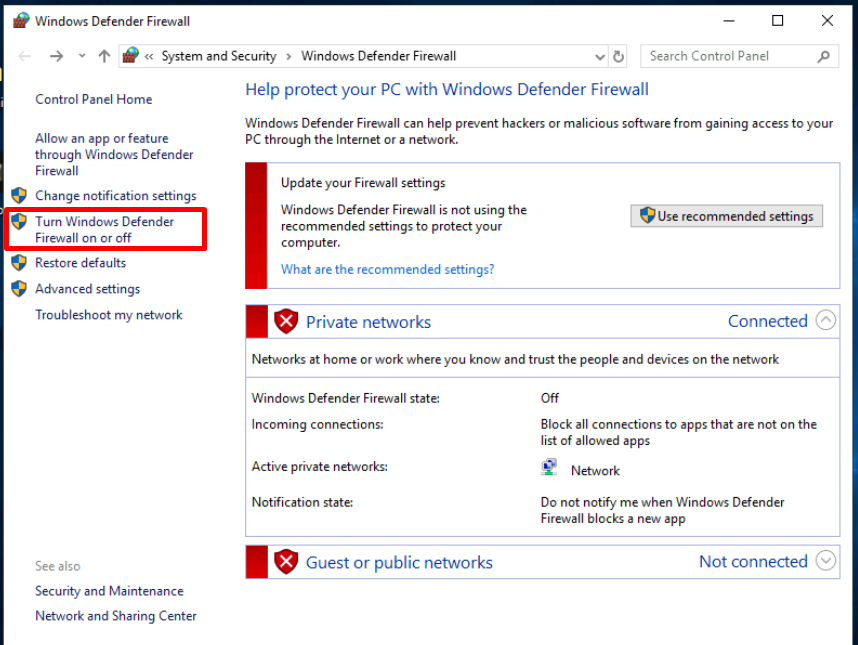Go to Control Panel Home
Viewport: 858px width, 645px height.
94,99
